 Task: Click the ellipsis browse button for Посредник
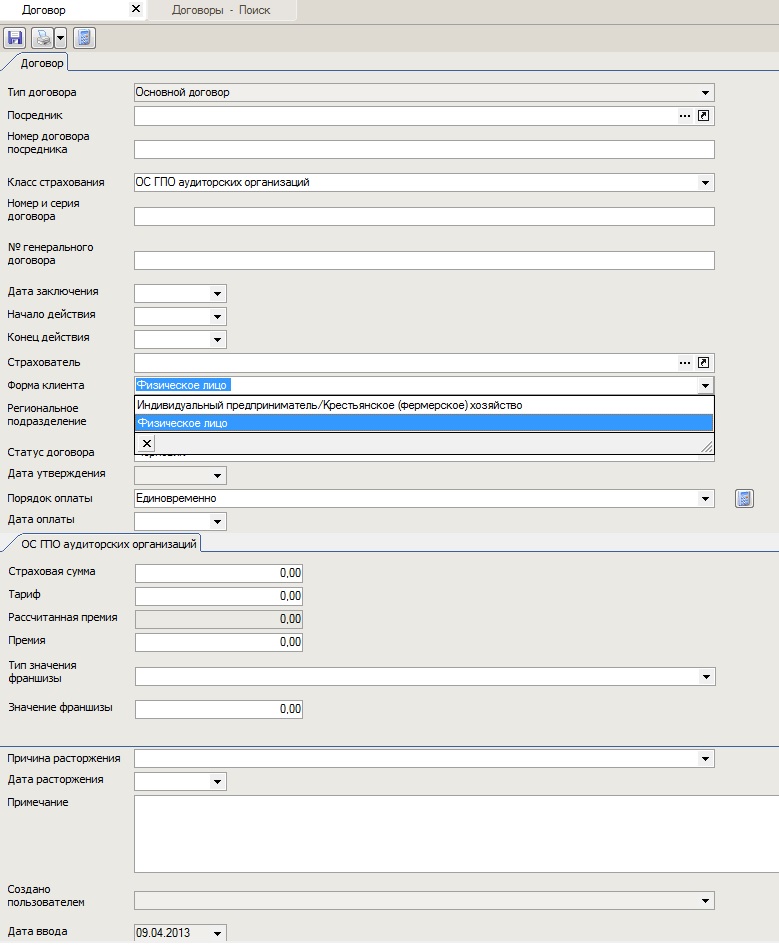point(685,116)
